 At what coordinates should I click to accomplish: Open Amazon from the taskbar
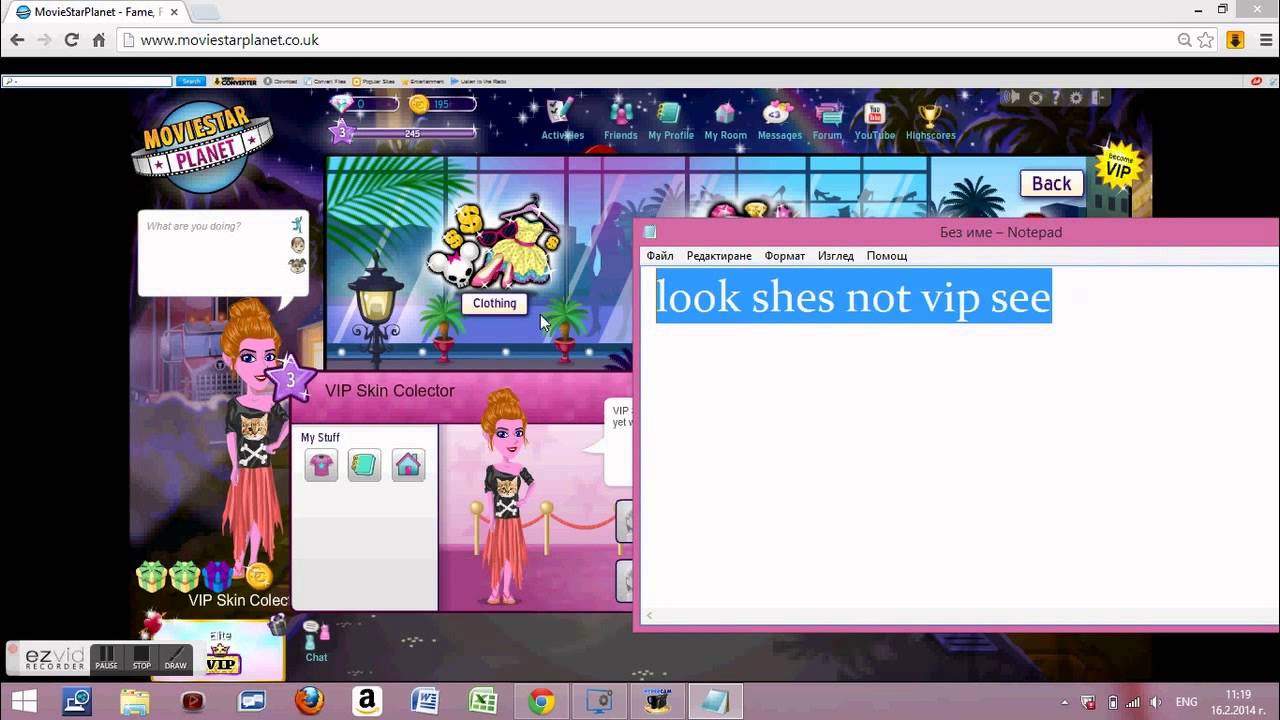click(x=367, y=702)
